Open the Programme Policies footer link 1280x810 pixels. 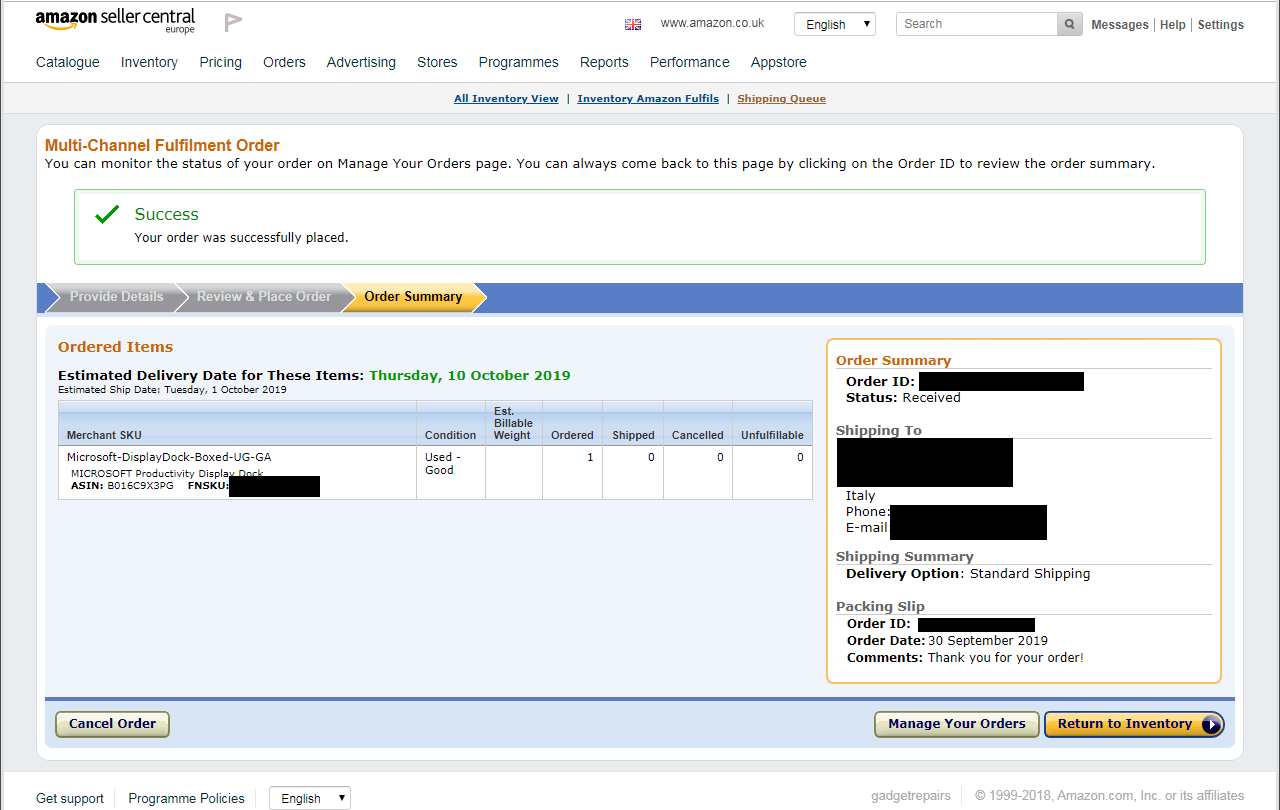(186, 799)
